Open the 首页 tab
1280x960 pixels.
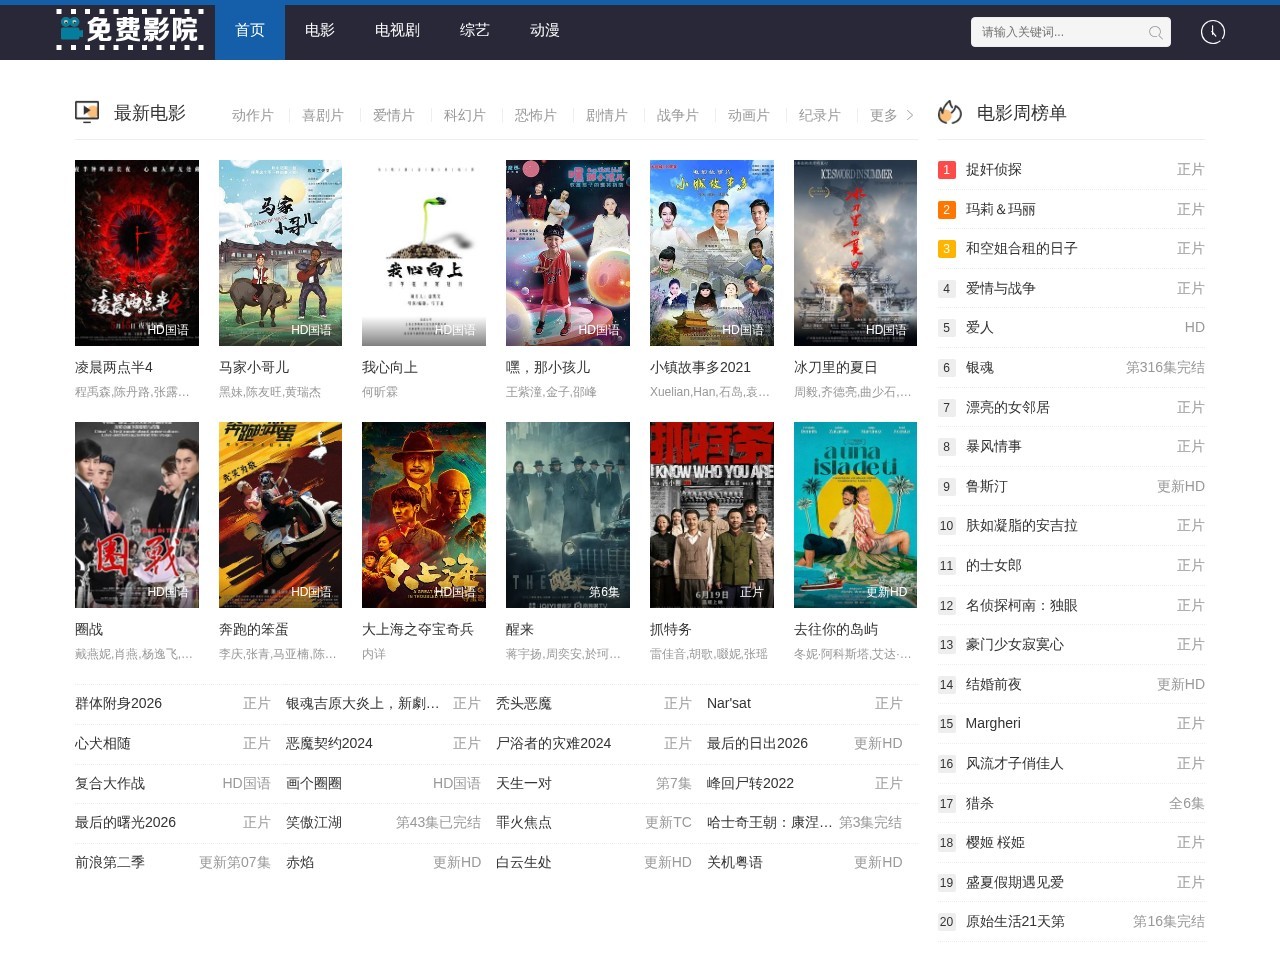(x=250, y=30)
